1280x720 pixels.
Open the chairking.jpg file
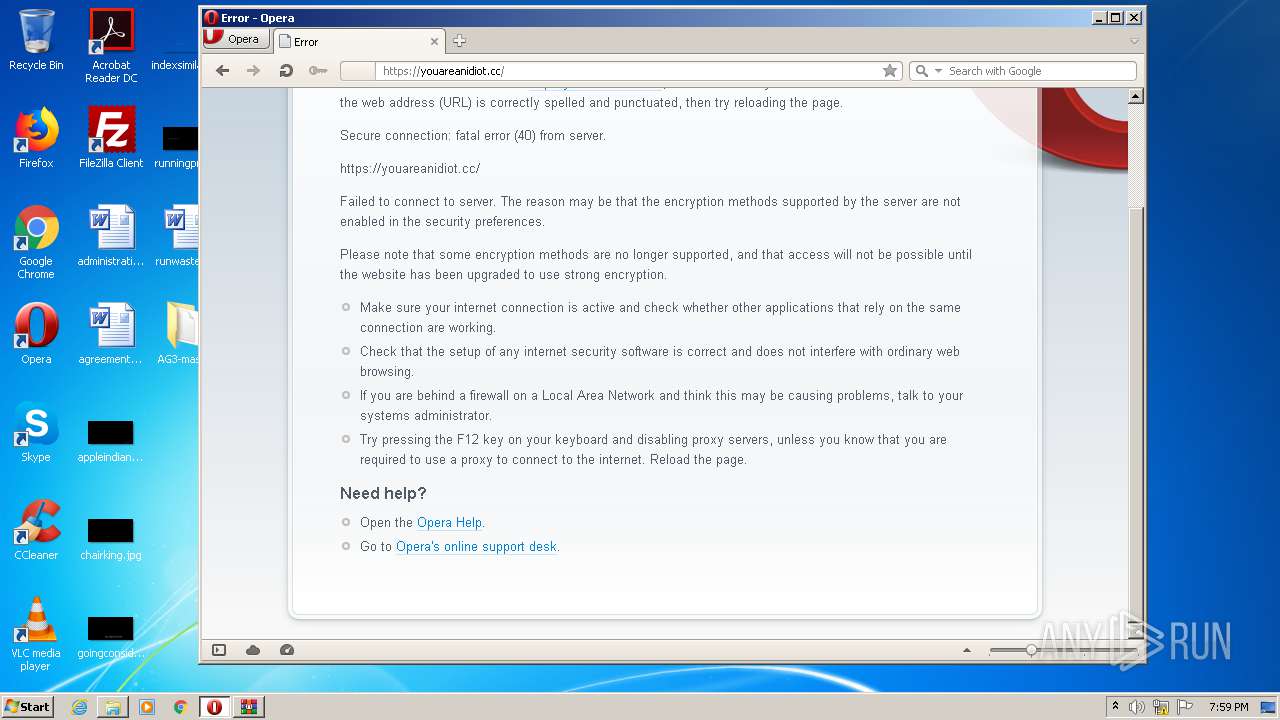pyautogui.click(x=111, y=537)
